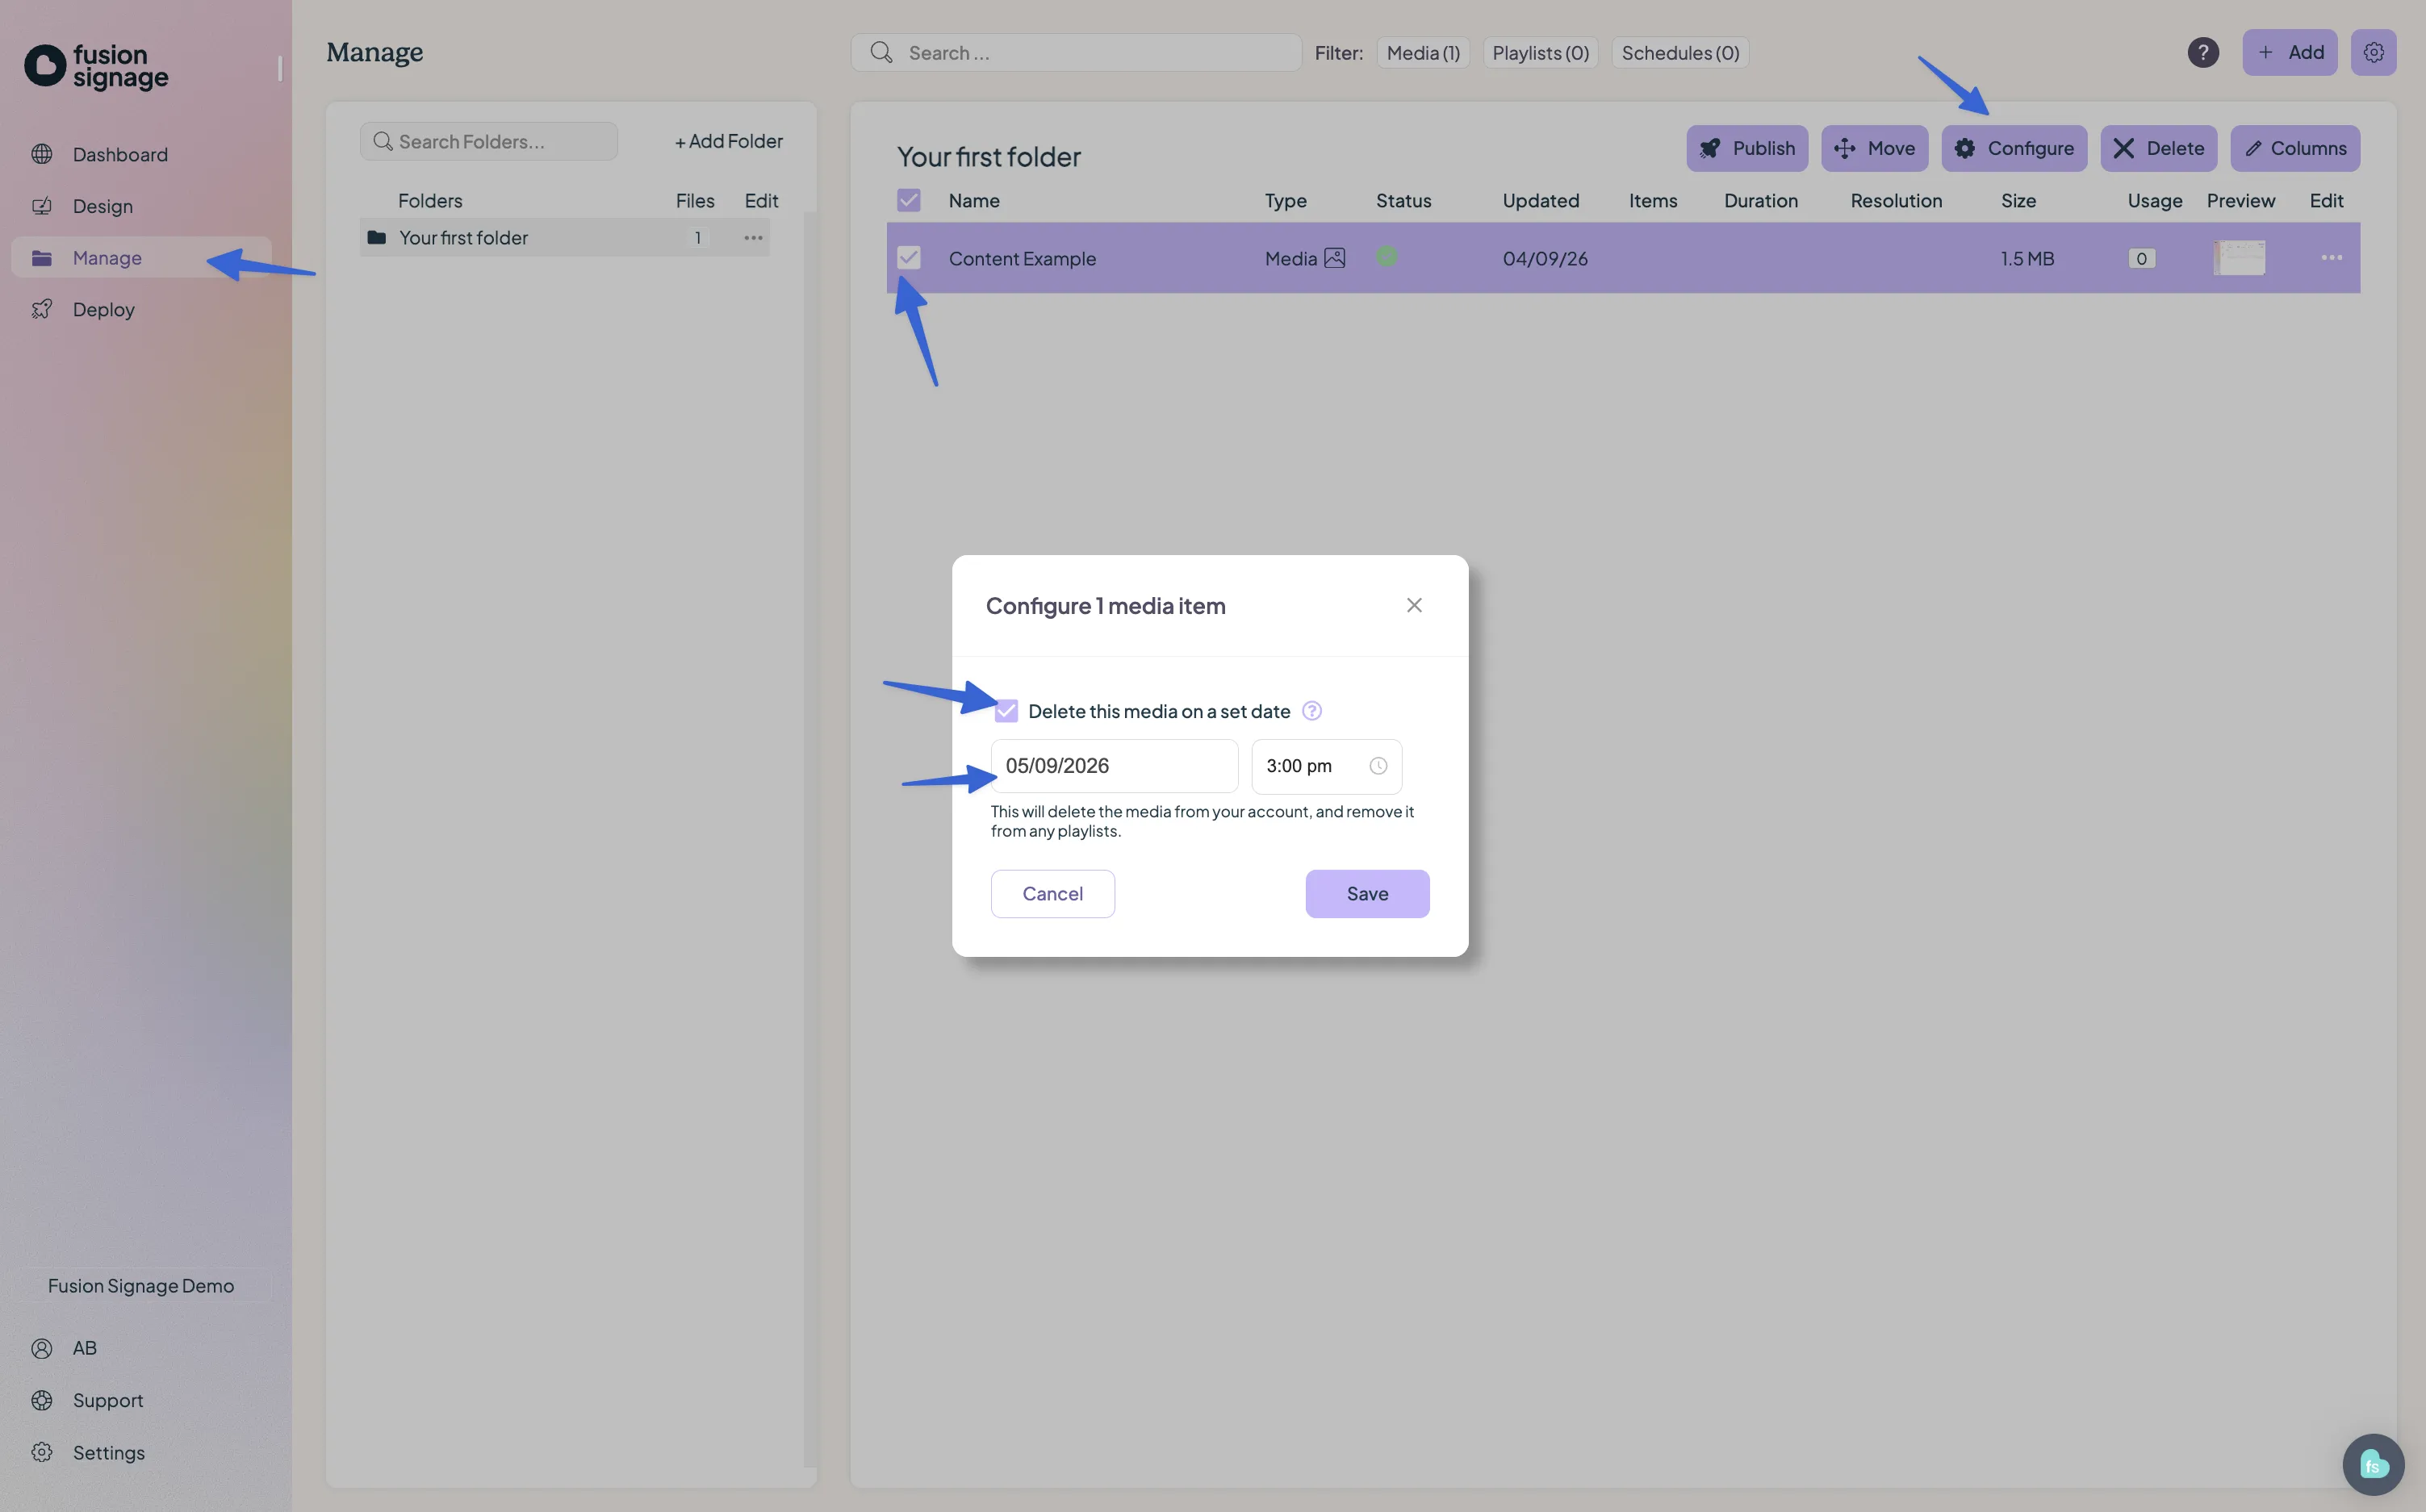The width and height of the screenshot is (2426, 1512).
Task: Click the Search Folders field
Action: pyautogui.click(x=489, y=141)
